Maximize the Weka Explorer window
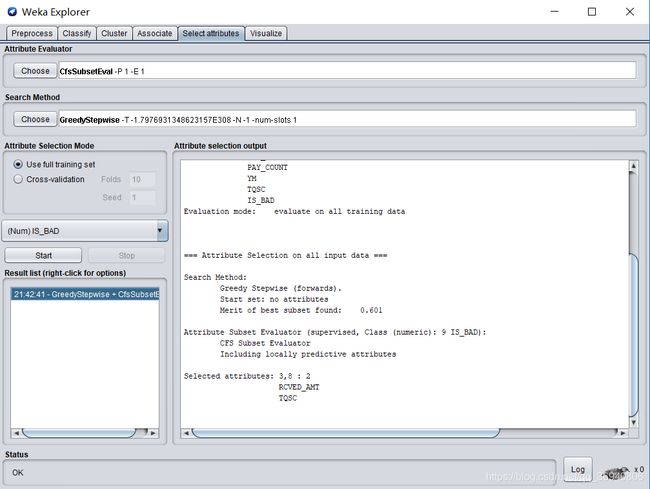The image size is (650, 489). point(592,12)
